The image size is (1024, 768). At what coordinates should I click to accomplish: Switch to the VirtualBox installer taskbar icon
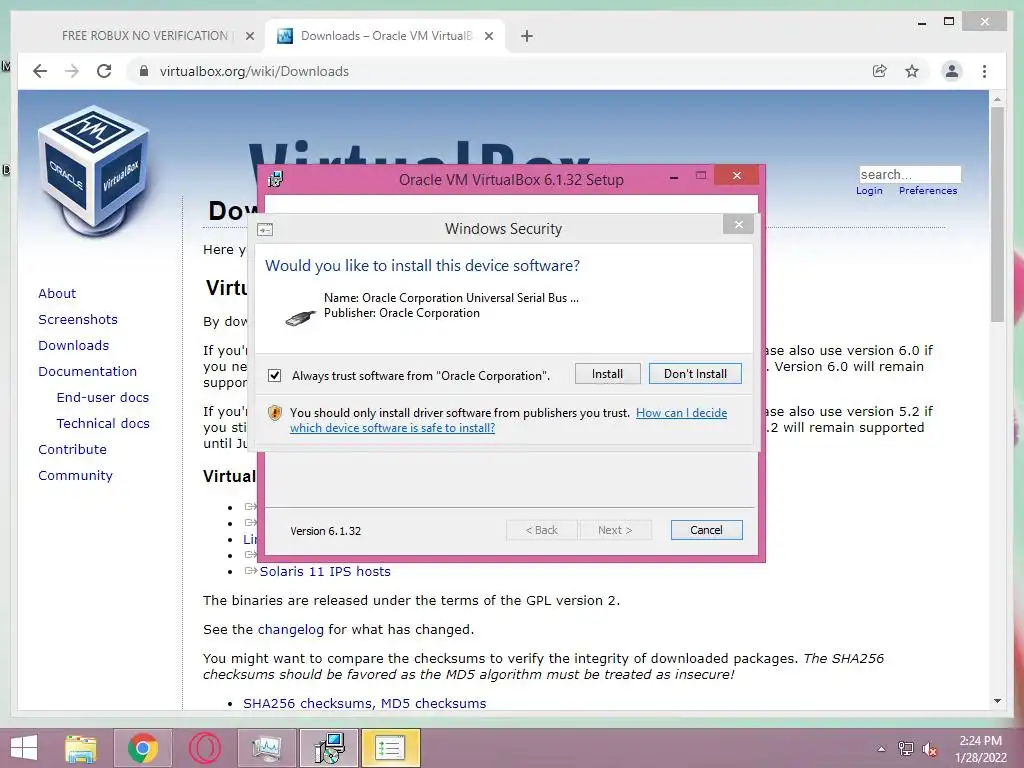328,748
